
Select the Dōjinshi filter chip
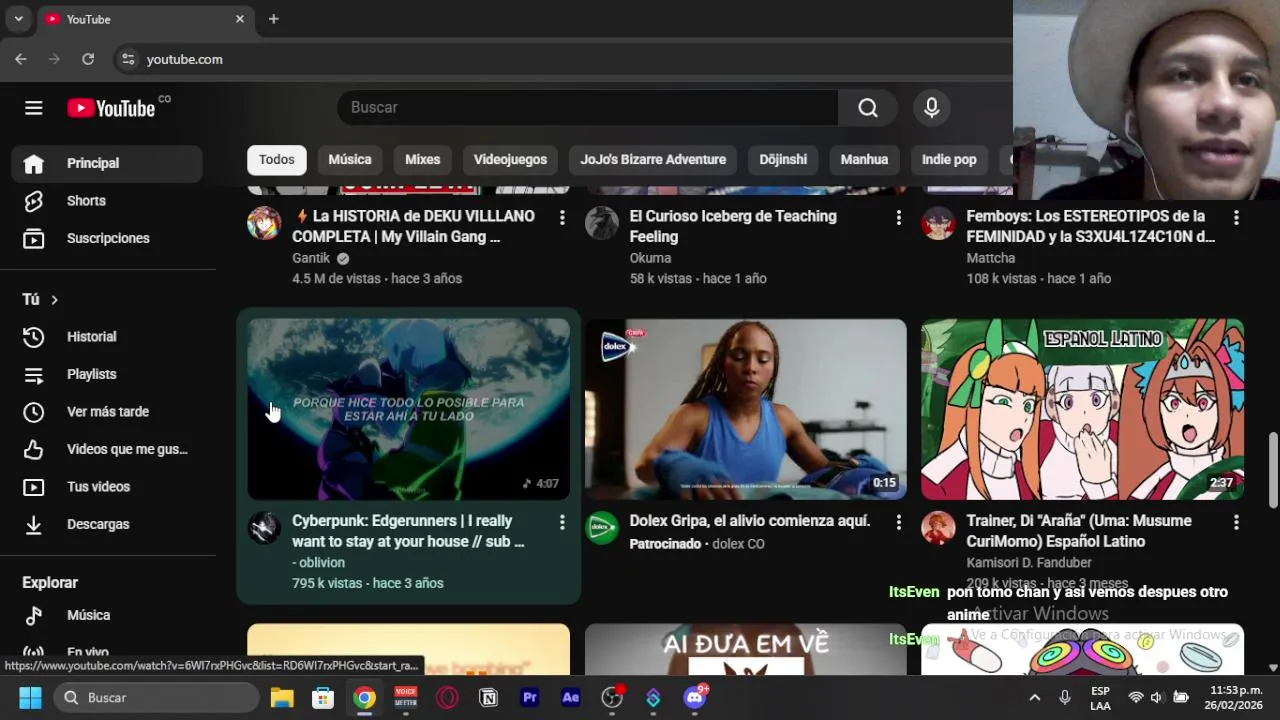point(783,159)
